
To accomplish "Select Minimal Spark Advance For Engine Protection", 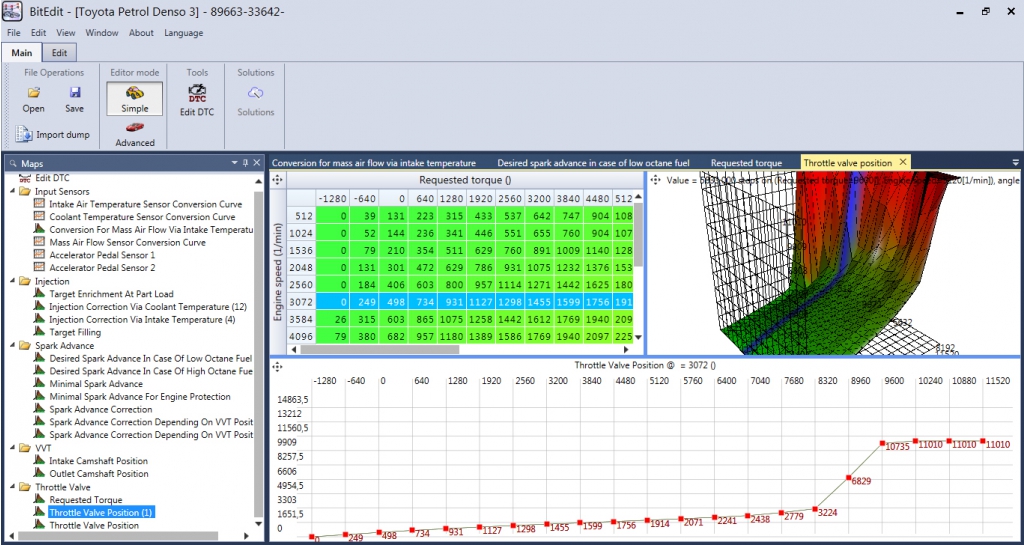I will coord(140,396).
